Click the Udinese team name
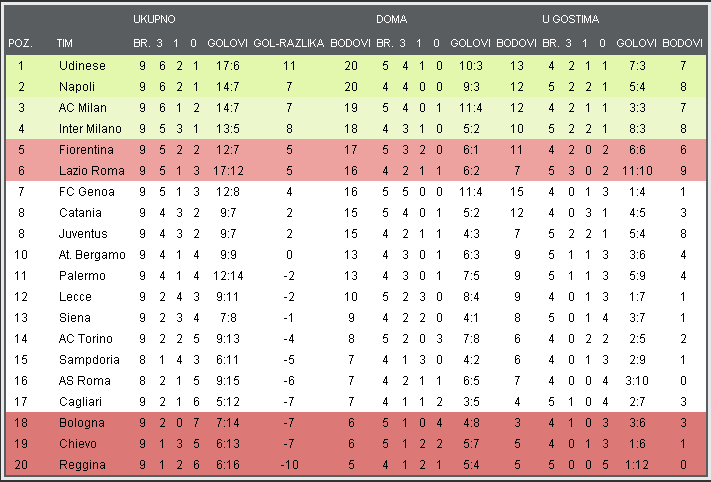 (82, 66)
